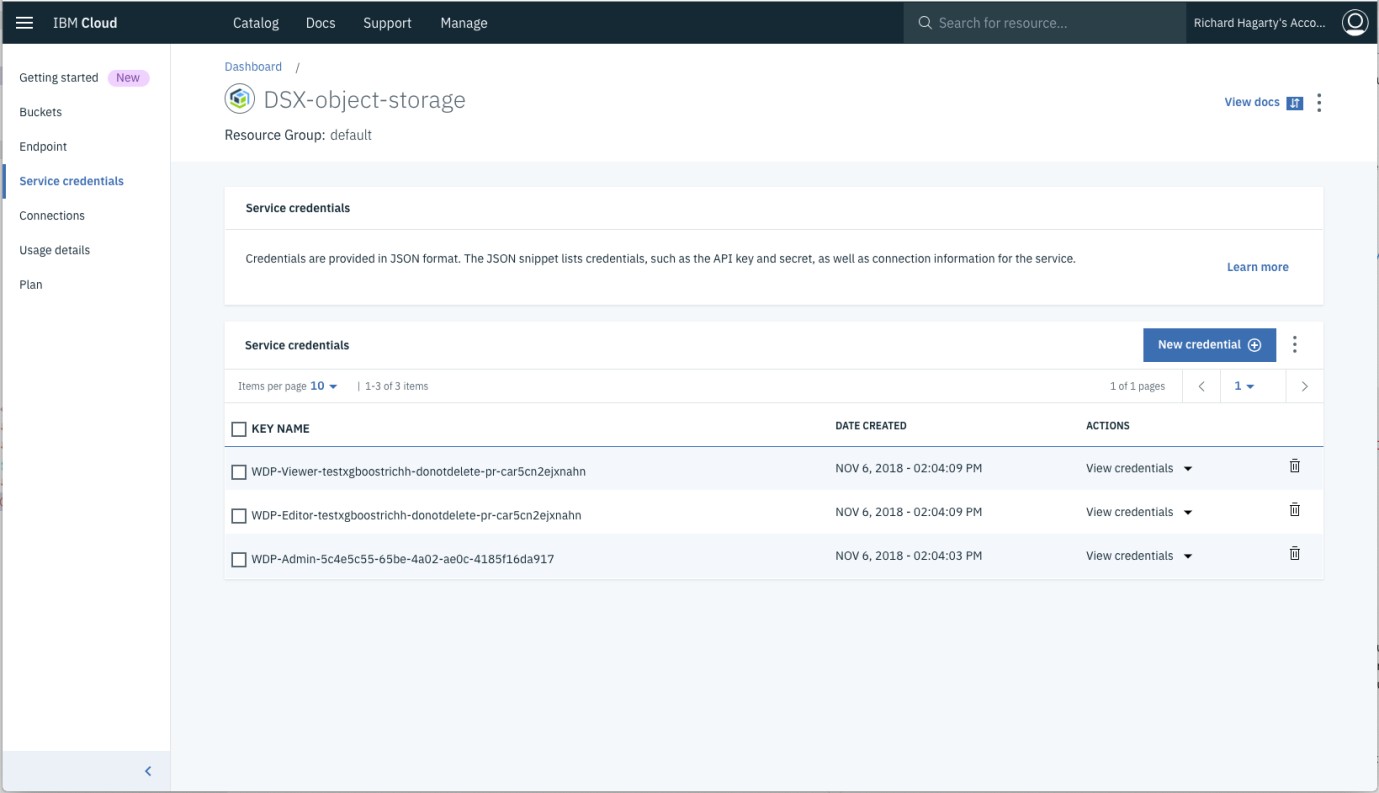Open the credentials table overflow menu
The height and width of the screenshot is (793, 1379).
tap(1294, 345)
